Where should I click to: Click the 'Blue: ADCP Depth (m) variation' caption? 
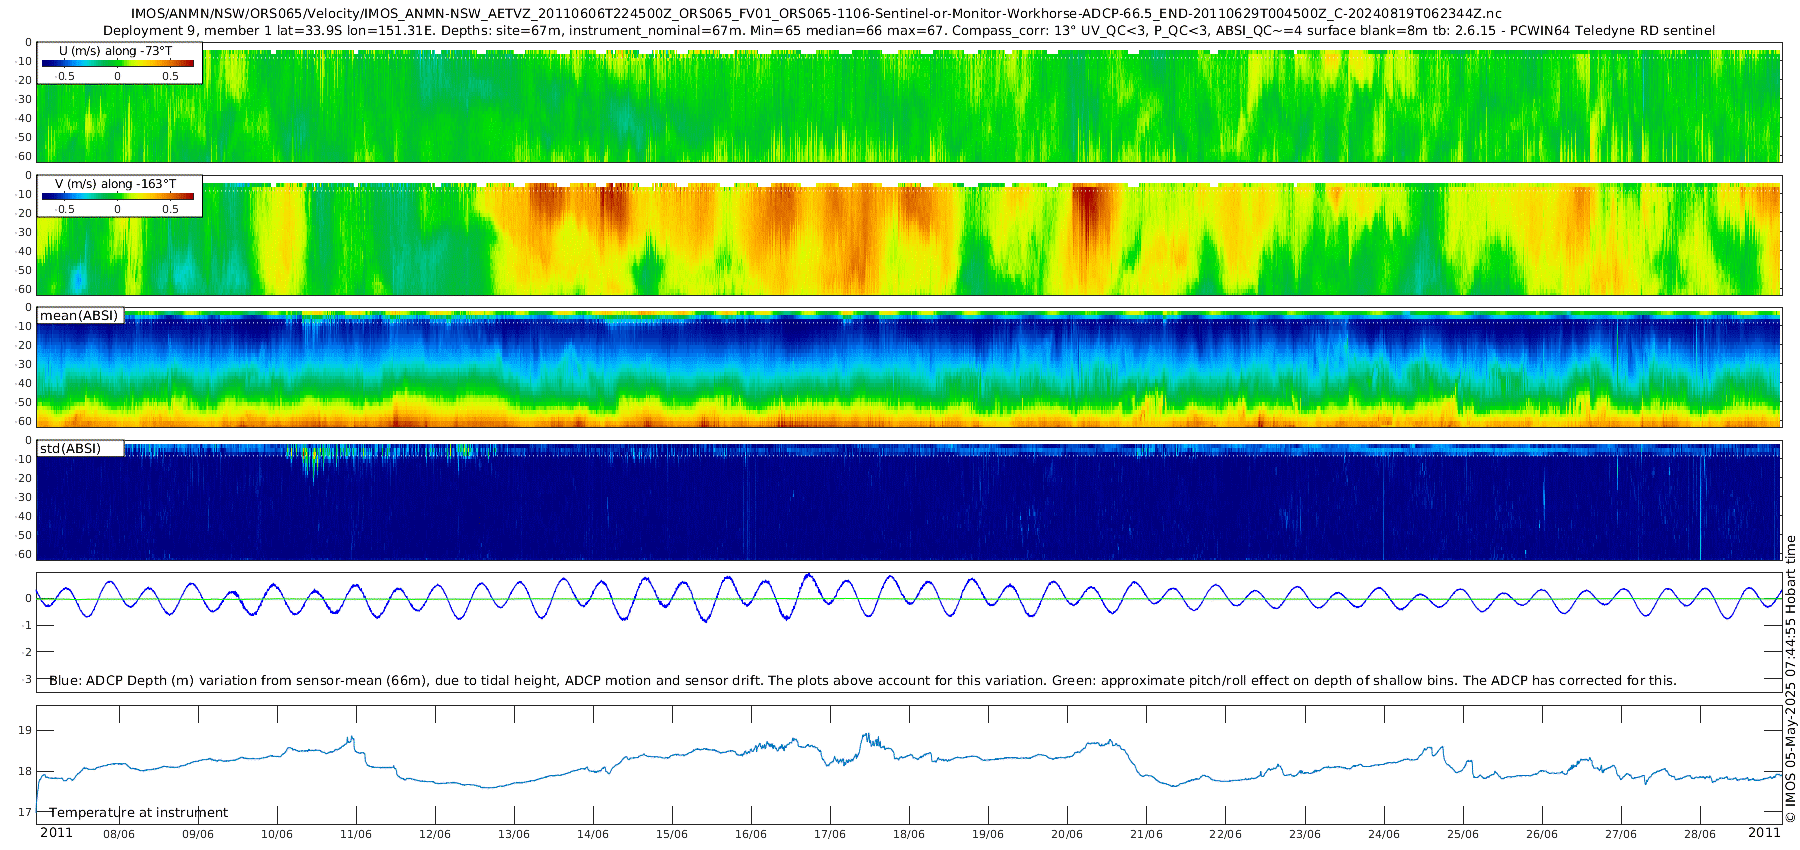863,680
